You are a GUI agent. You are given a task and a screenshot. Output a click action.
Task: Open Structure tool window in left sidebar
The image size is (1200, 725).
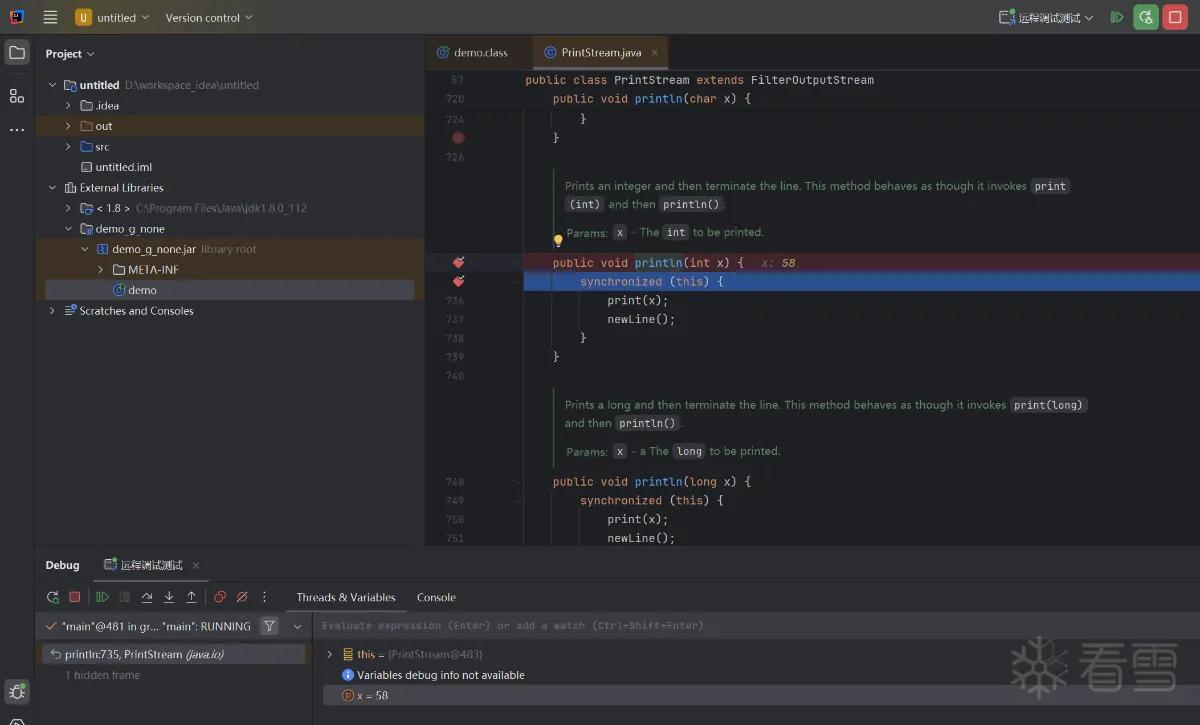[17, 96]
